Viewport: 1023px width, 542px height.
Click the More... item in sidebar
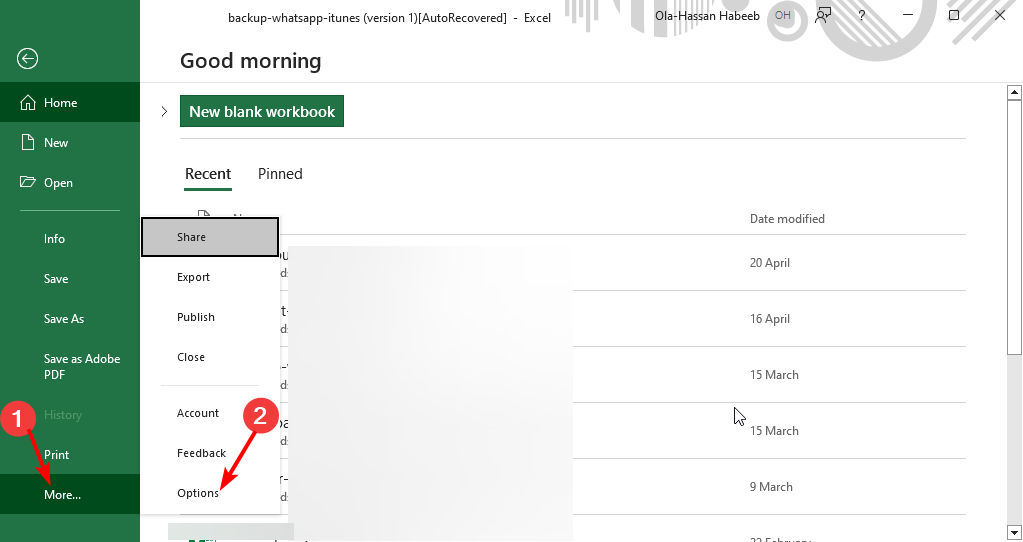click(x=63, y=494)
